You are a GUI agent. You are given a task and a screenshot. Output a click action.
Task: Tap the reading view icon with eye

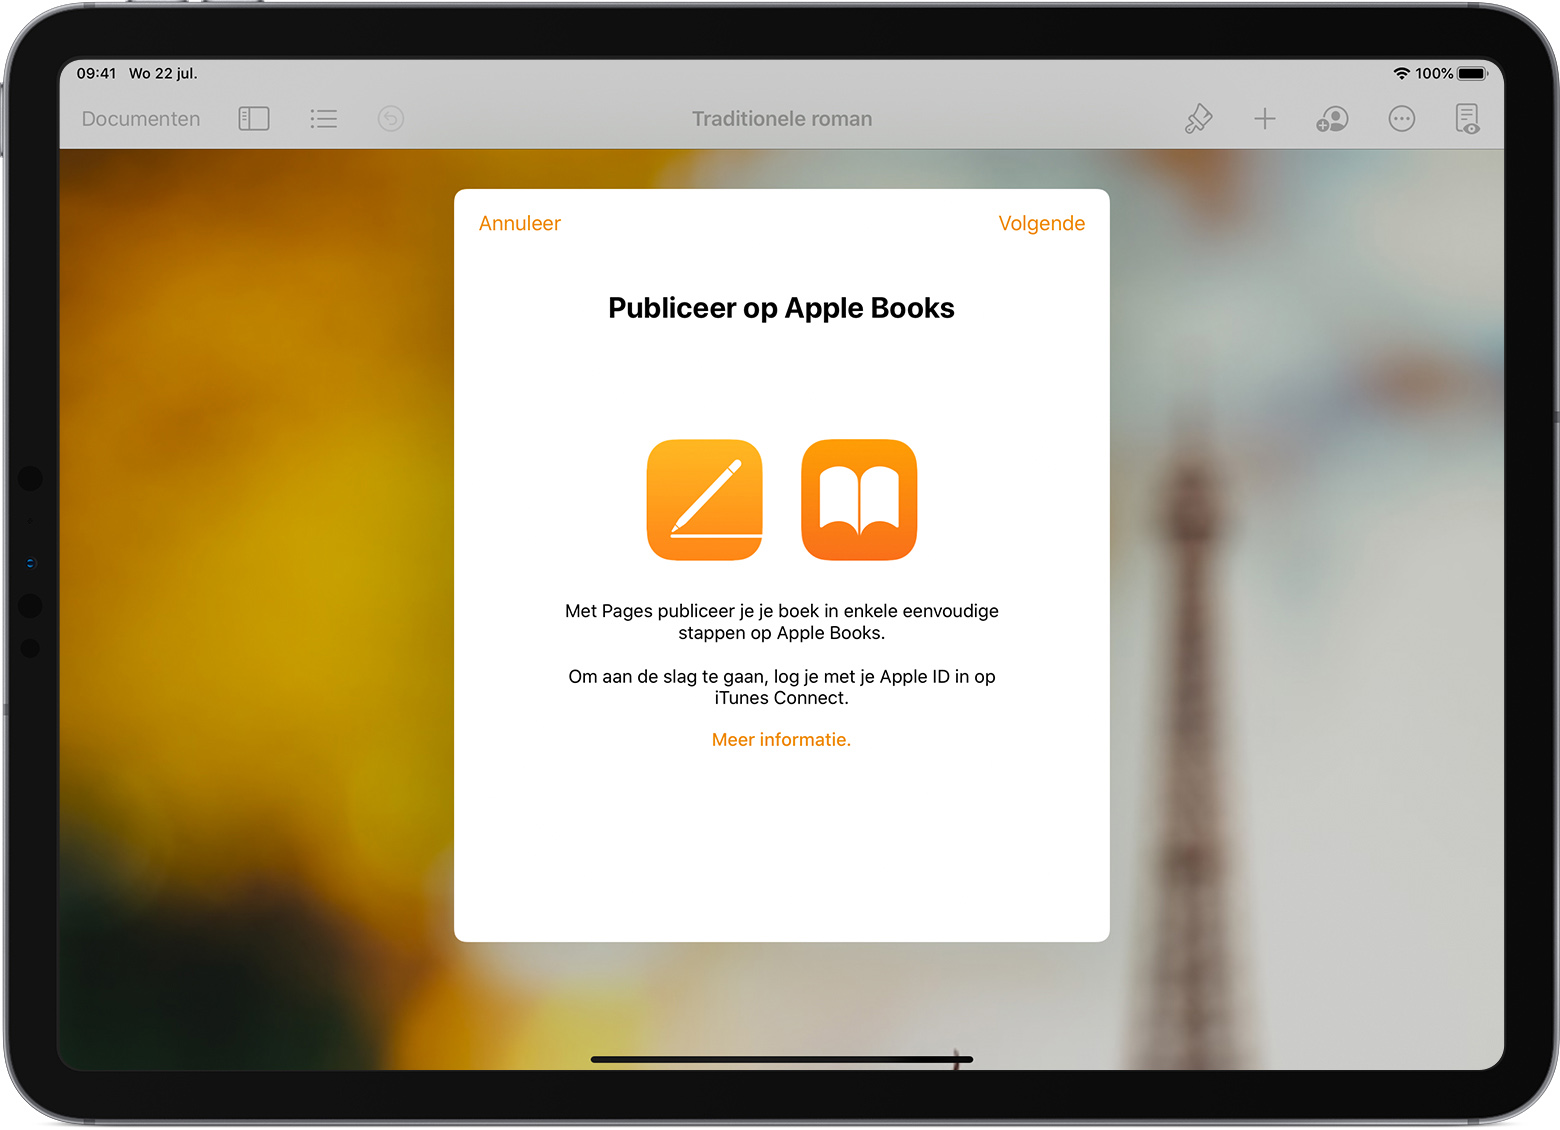tap(1466, 118)
